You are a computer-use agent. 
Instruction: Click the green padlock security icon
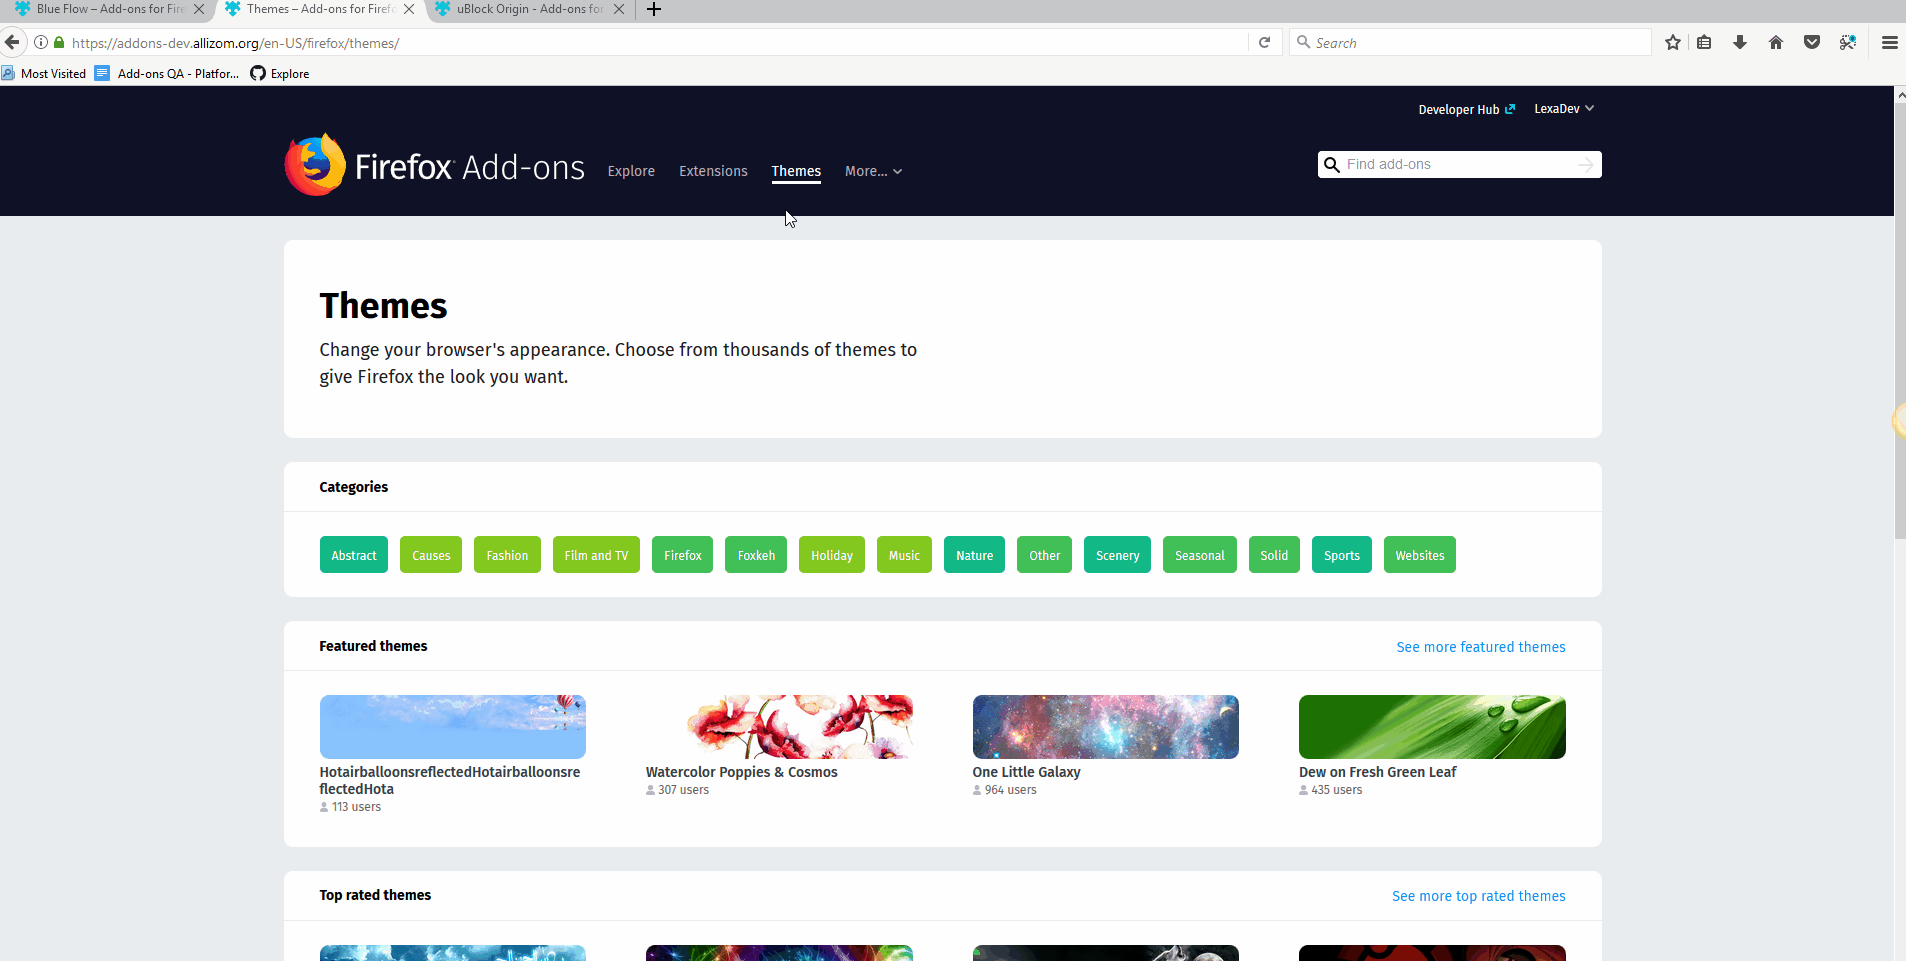pyautogui.click(x=59, y=43)
